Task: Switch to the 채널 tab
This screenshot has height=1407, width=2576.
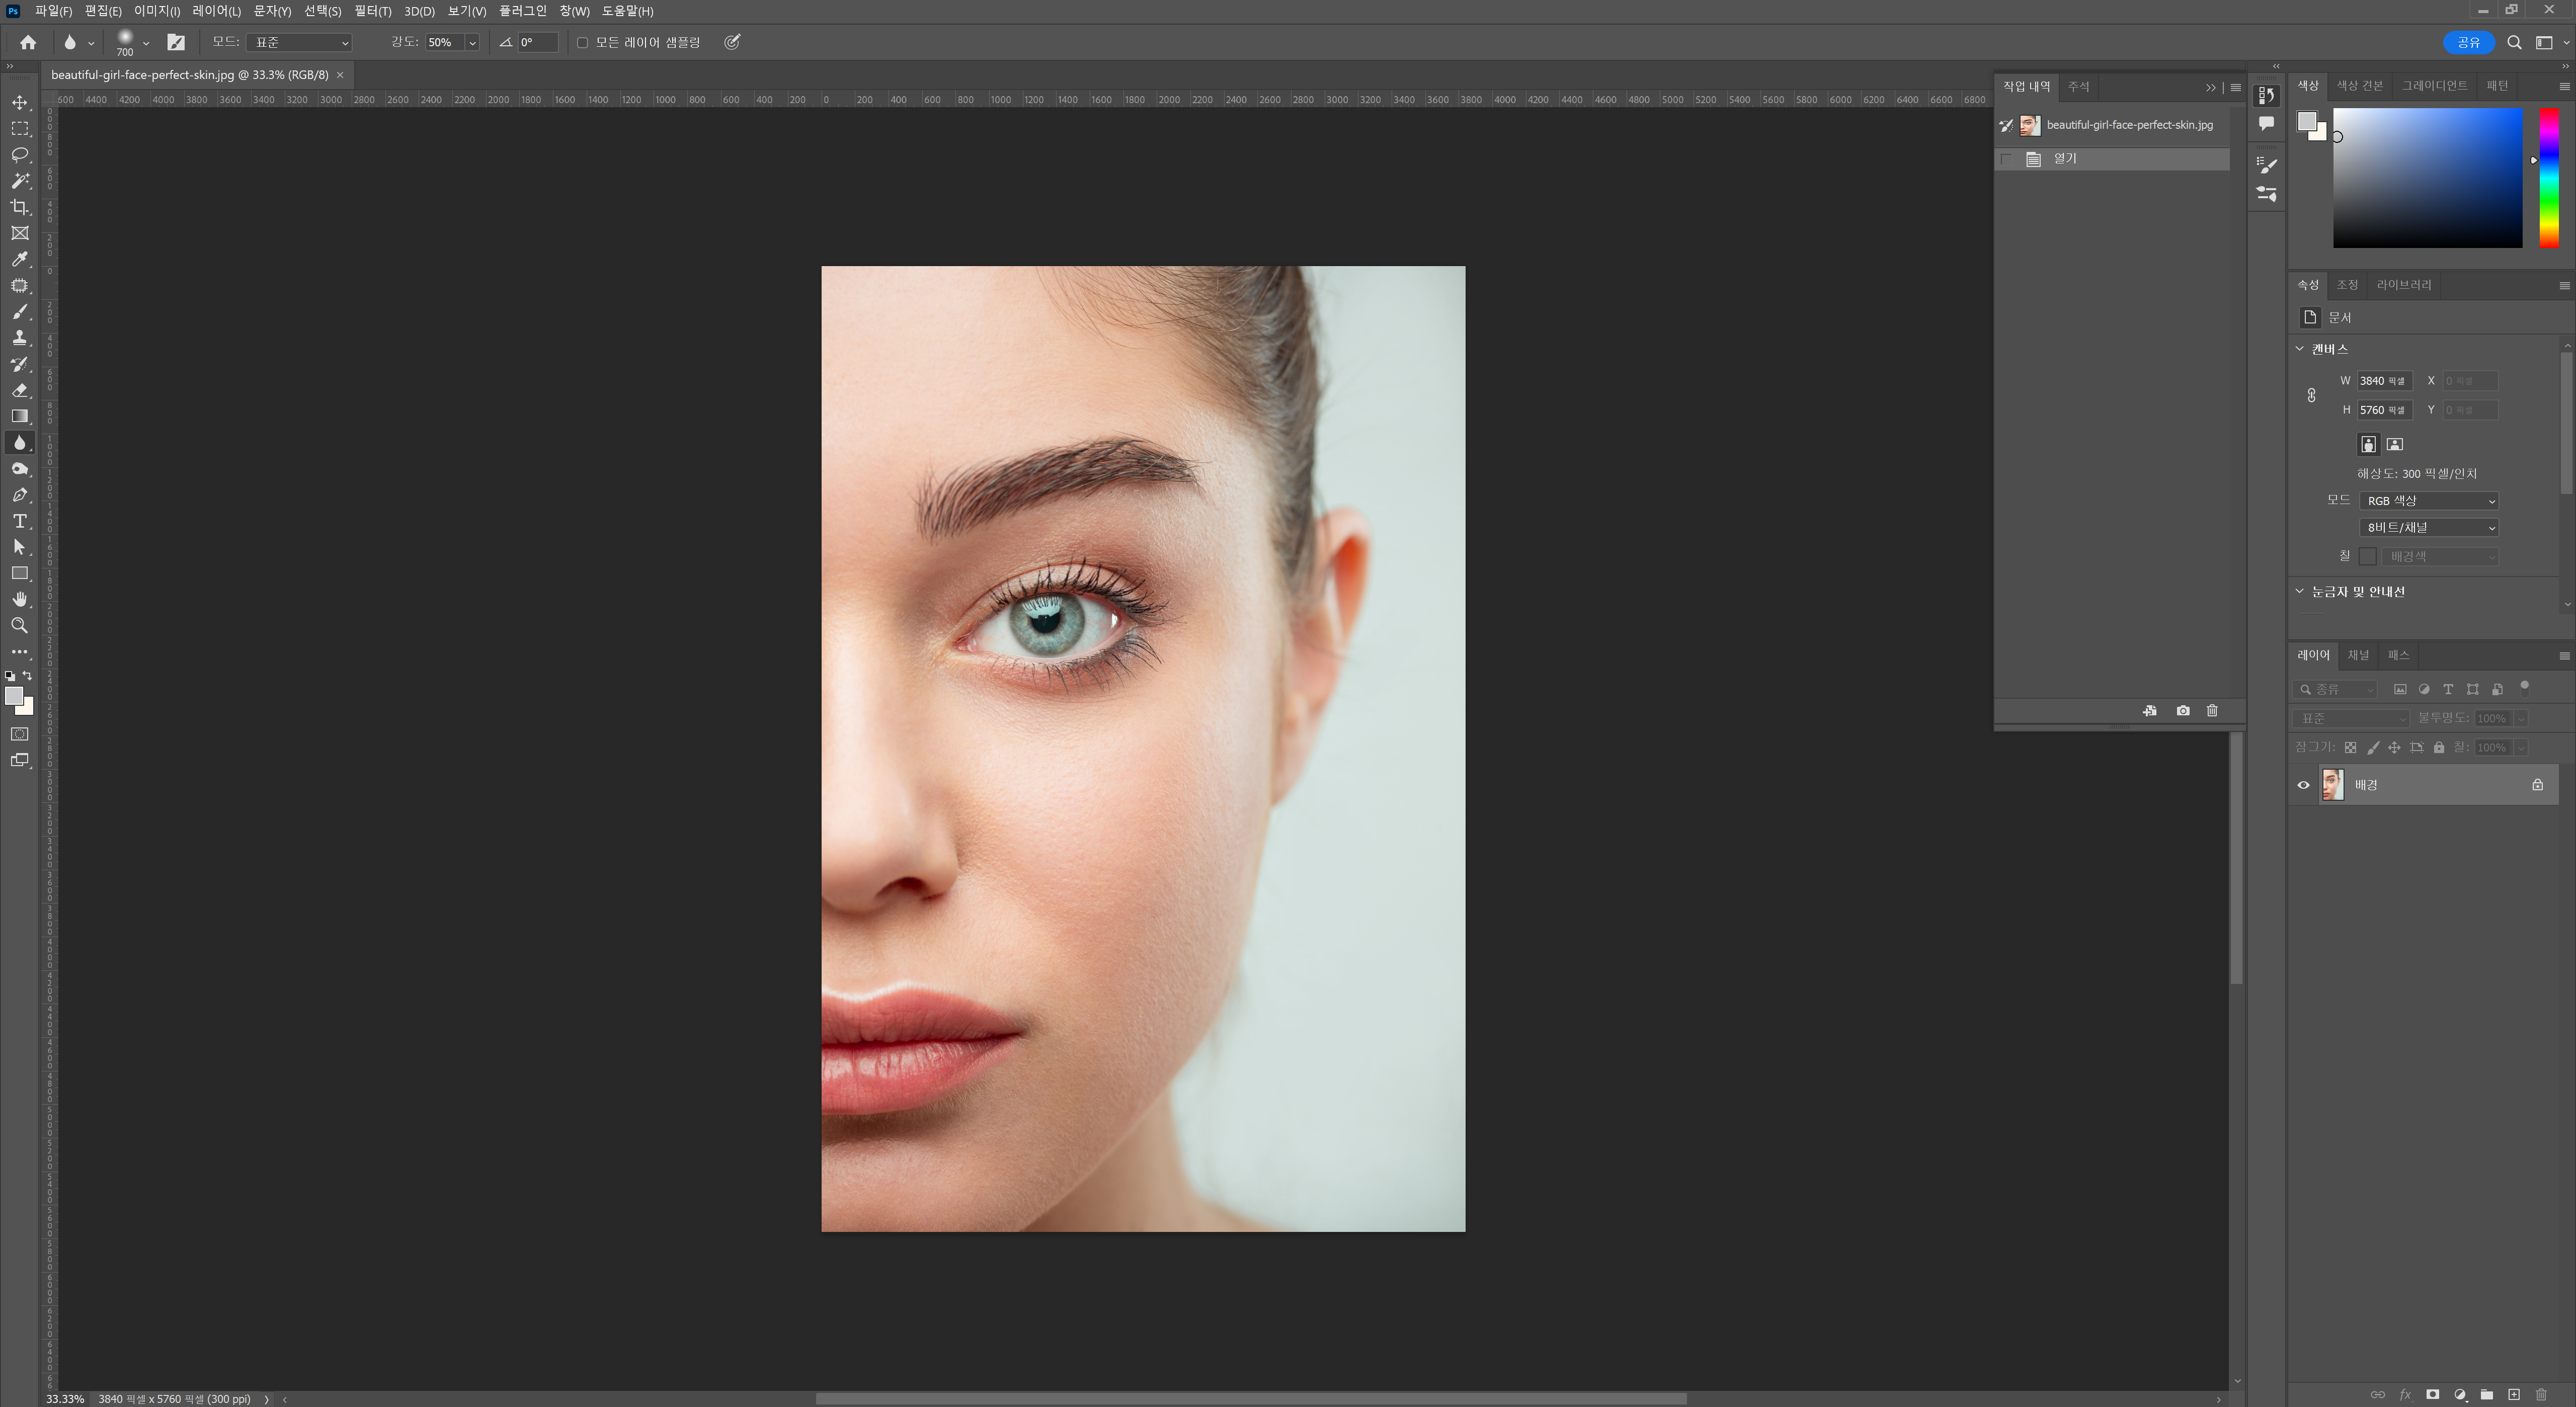Action: click(x=2359, y=655)
